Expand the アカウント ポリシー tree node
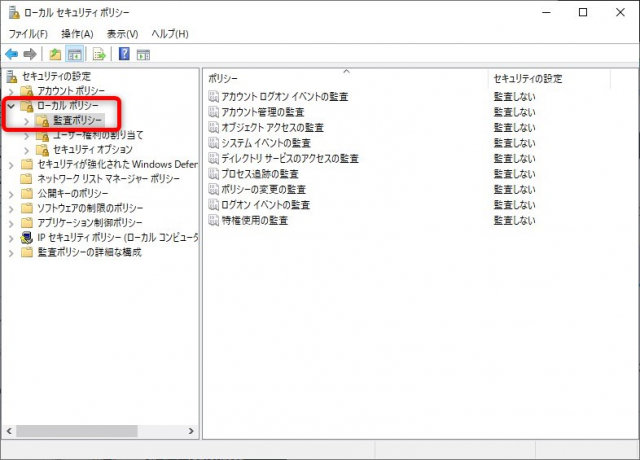The height and width of the screenshot is (460, 640). (10, 91)
